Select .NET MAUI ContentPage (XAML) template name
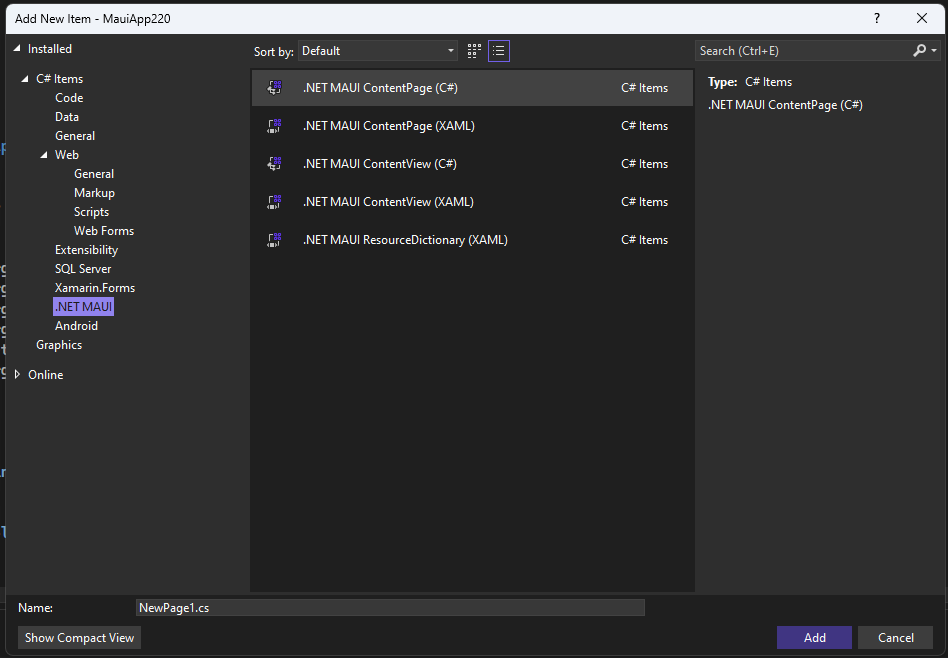 389,126
